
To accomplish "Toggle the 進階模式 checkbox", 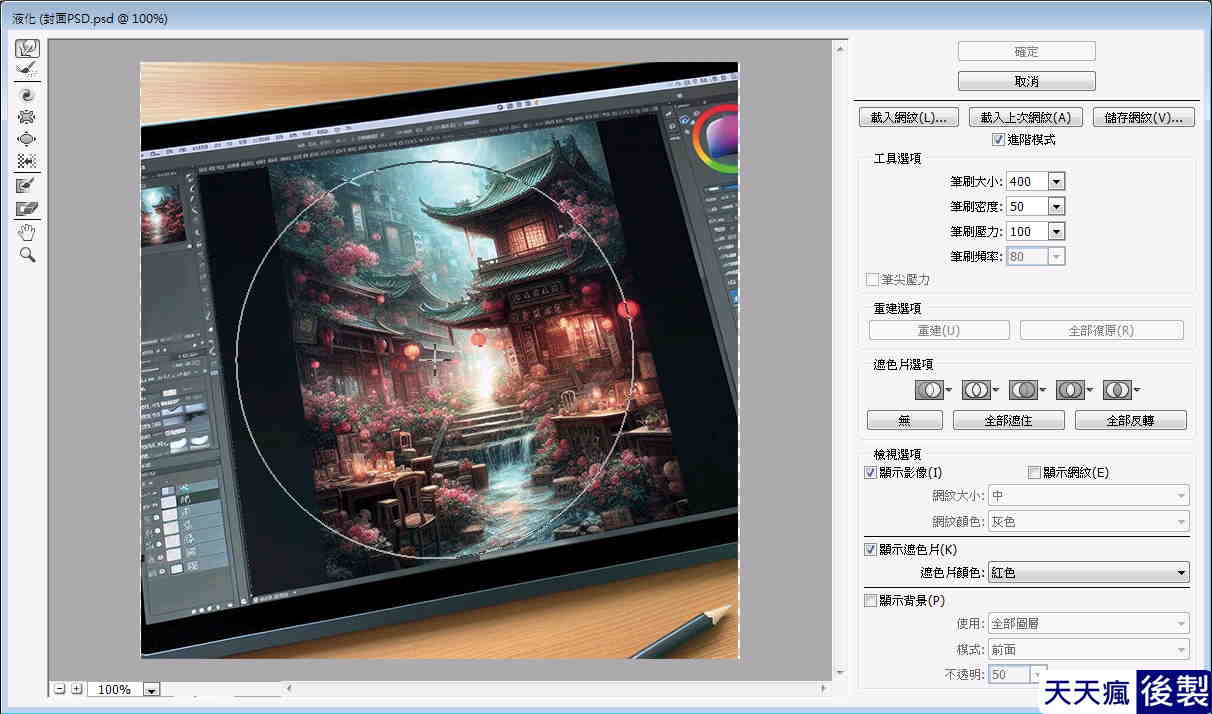I will coord(998,140).
